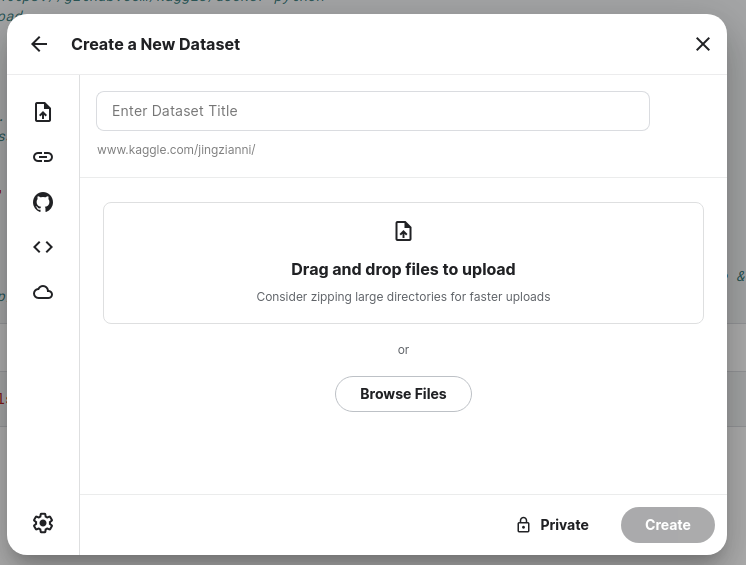The image size is (746, 565).
Task: Go back with the left arrow
Action: [x=39, y=44]
